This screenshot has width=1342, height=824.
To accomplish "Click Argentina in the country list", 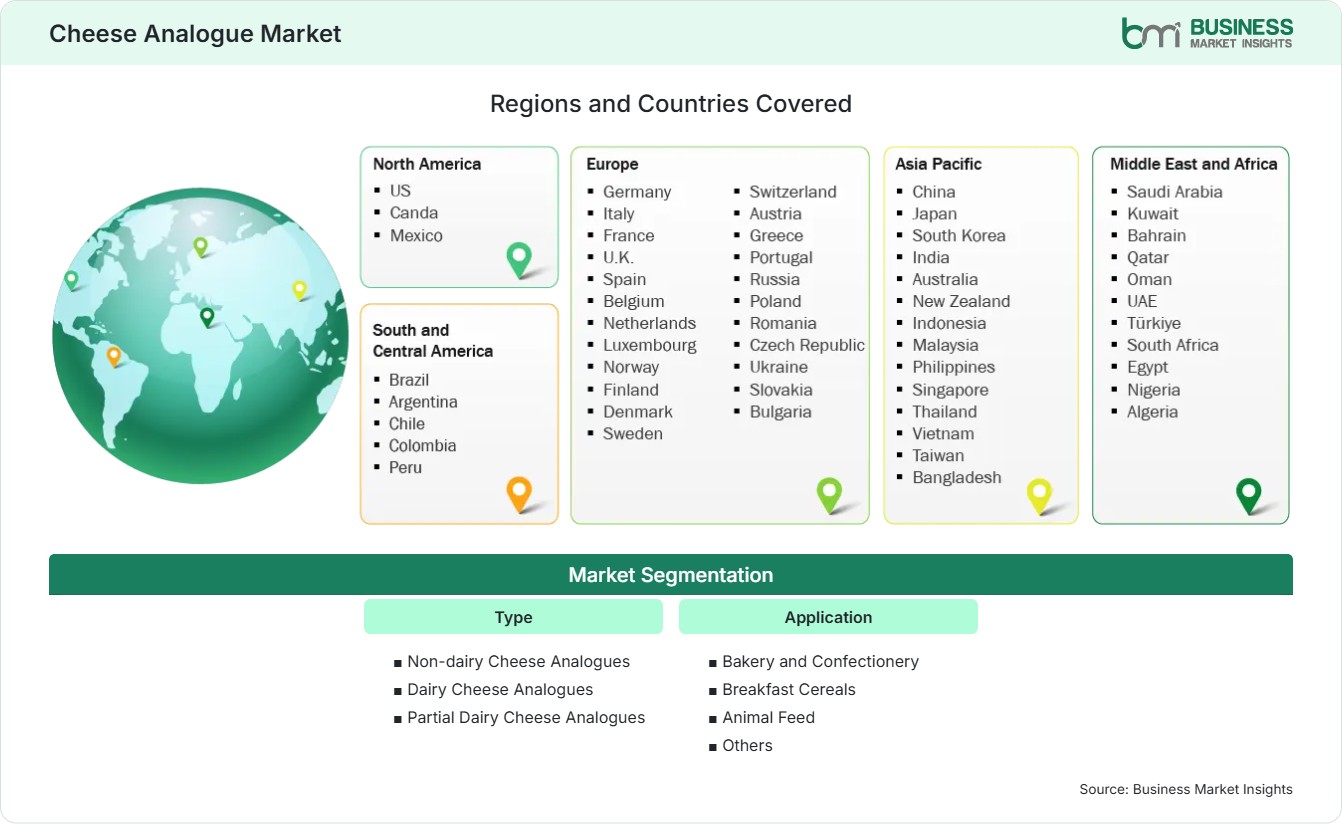I will tap(423, 401).
